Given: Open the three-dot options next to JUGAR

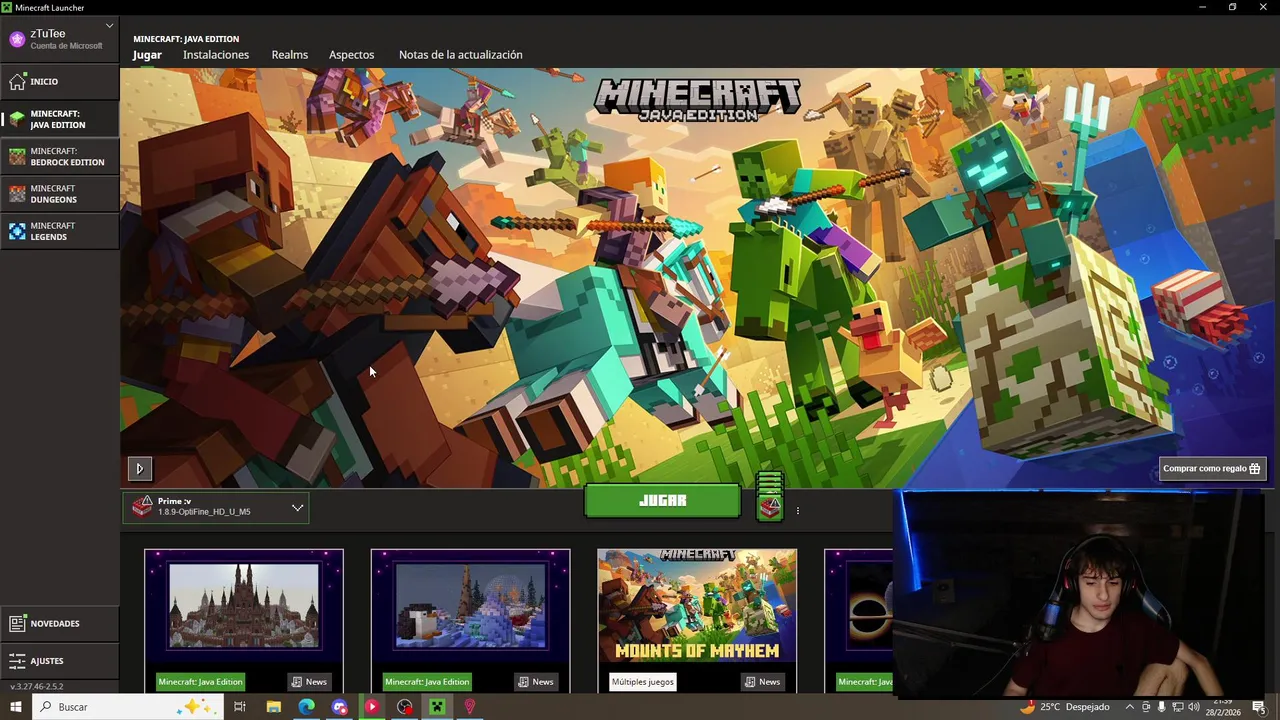Looking at the screenshot, I should click(797, 511).
